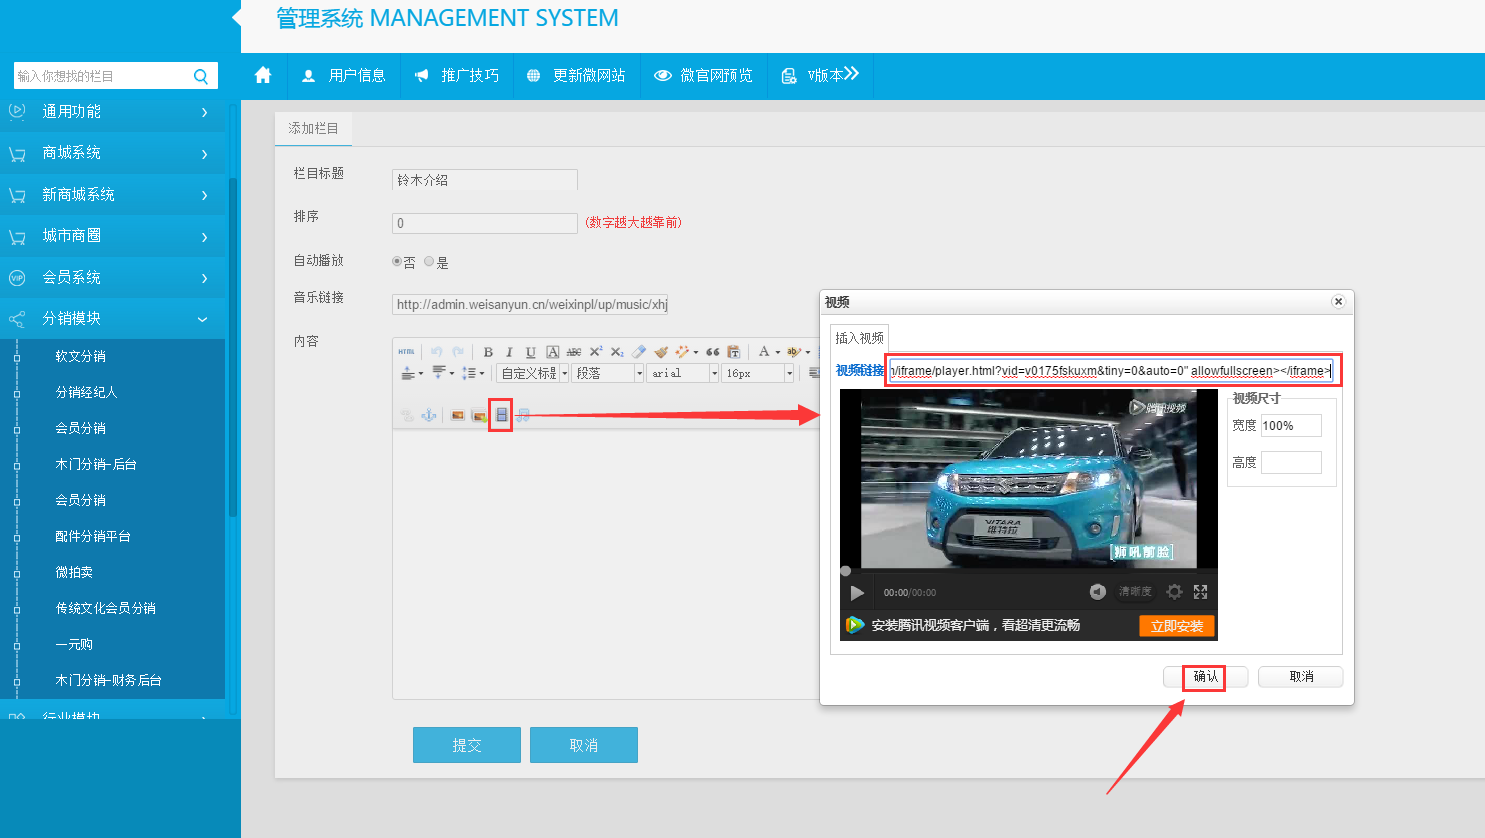Viewport: 1485px width, 838px height.
Task: Click the font color A icon
Action: (764, 352)
